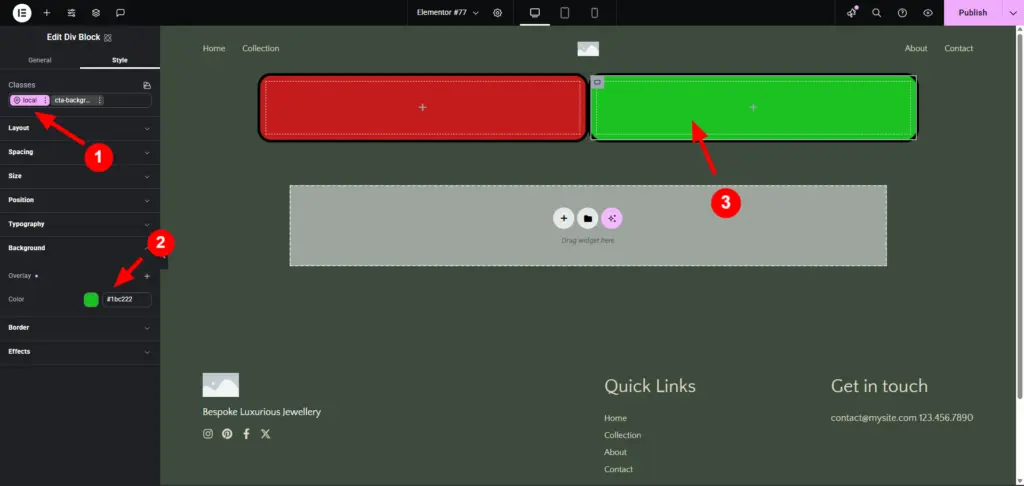Expand the Effects section
The height and width of the screenshot is (486, 1024).
pos(80,351)
